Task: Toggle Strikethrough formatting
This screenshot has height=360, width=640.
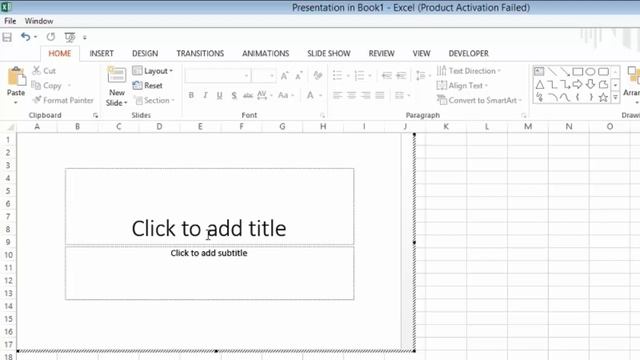Action: pos(248,95)
